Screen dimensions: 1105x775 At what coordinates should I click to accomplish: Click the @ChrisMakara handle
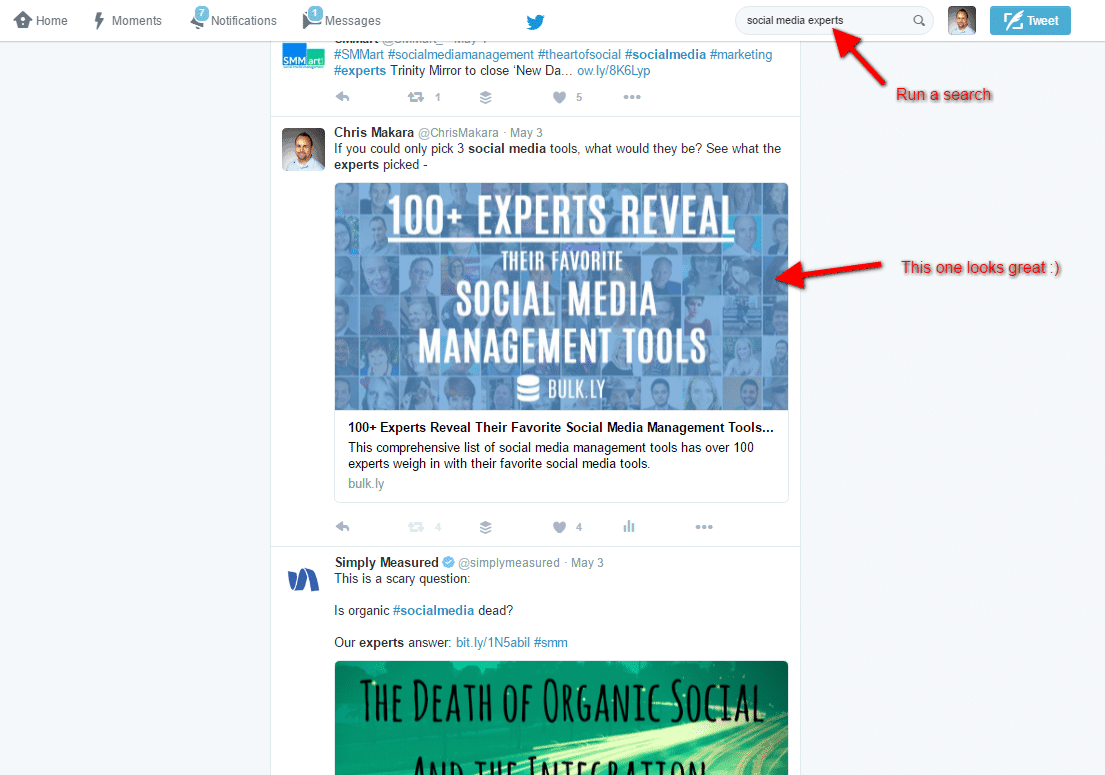point(458,133)
